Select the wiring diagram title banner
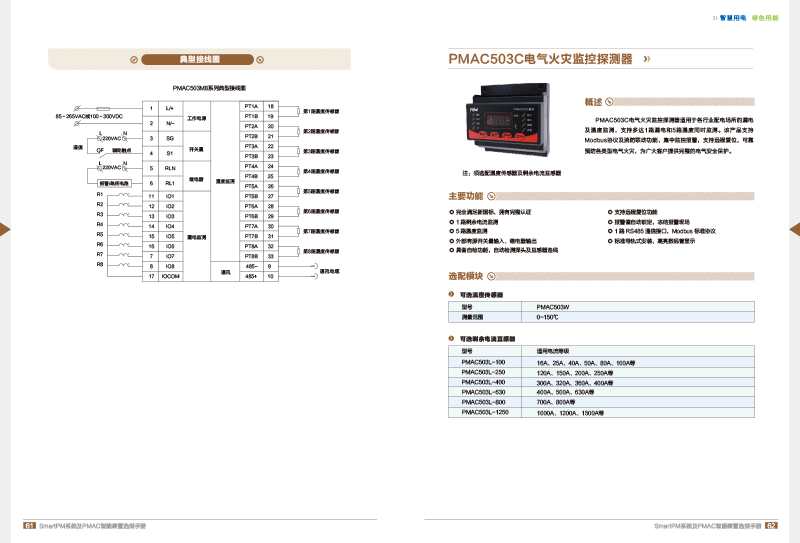The width and height of the screenshot is (800, 543). click(x=204, y=60)
